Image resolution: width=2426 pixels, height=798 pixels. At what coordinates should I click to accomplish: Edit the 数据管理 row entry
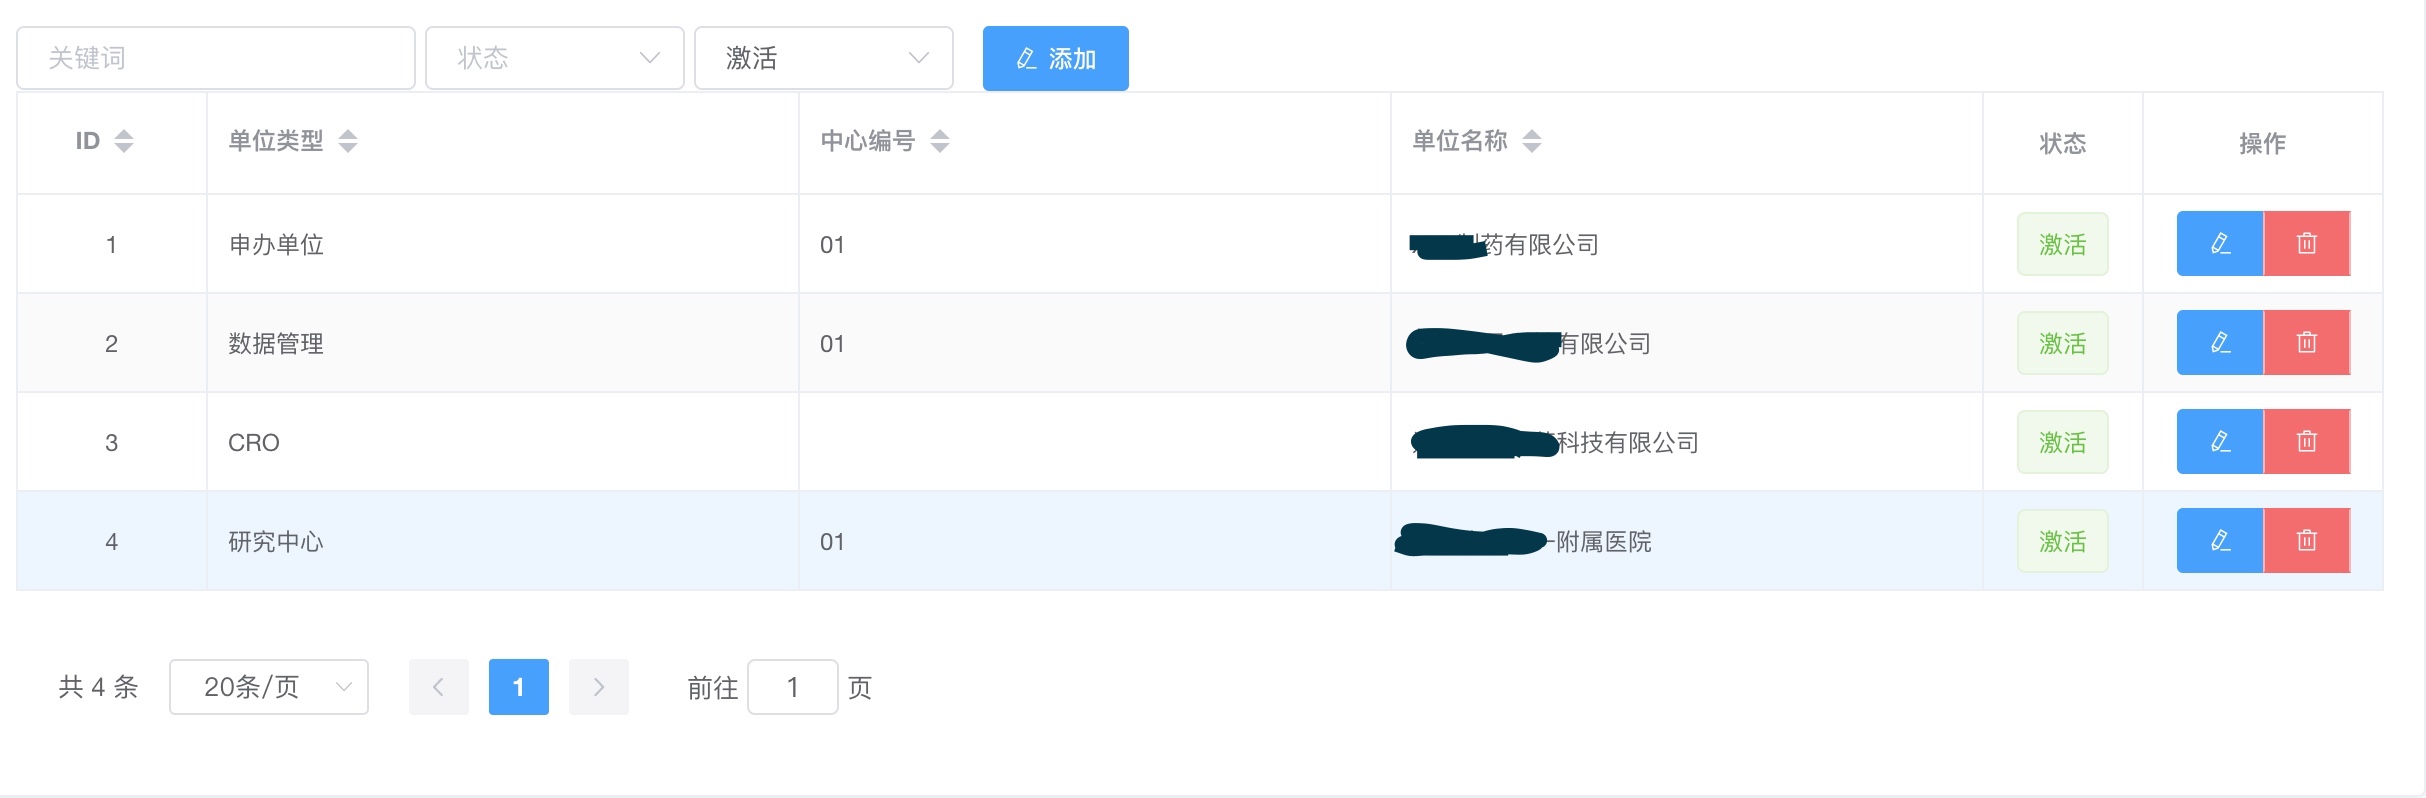tap(2219, 342)
